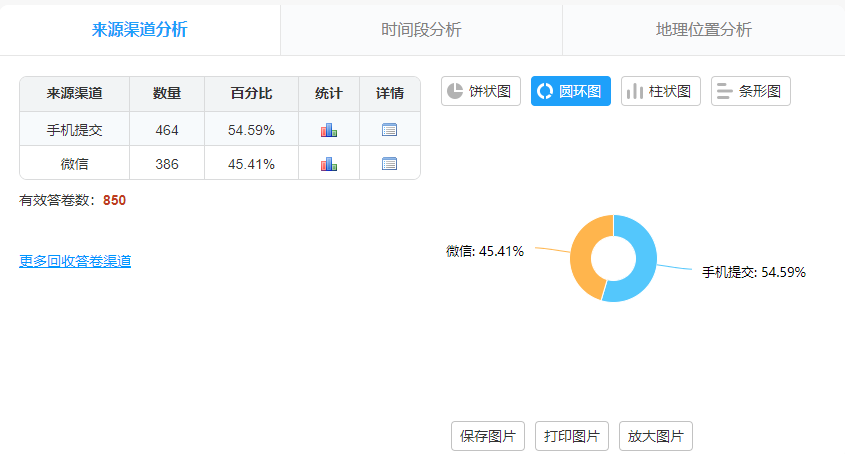
Task: Click the 更多回收答卷渠道 link
Action: pos(75,261)
